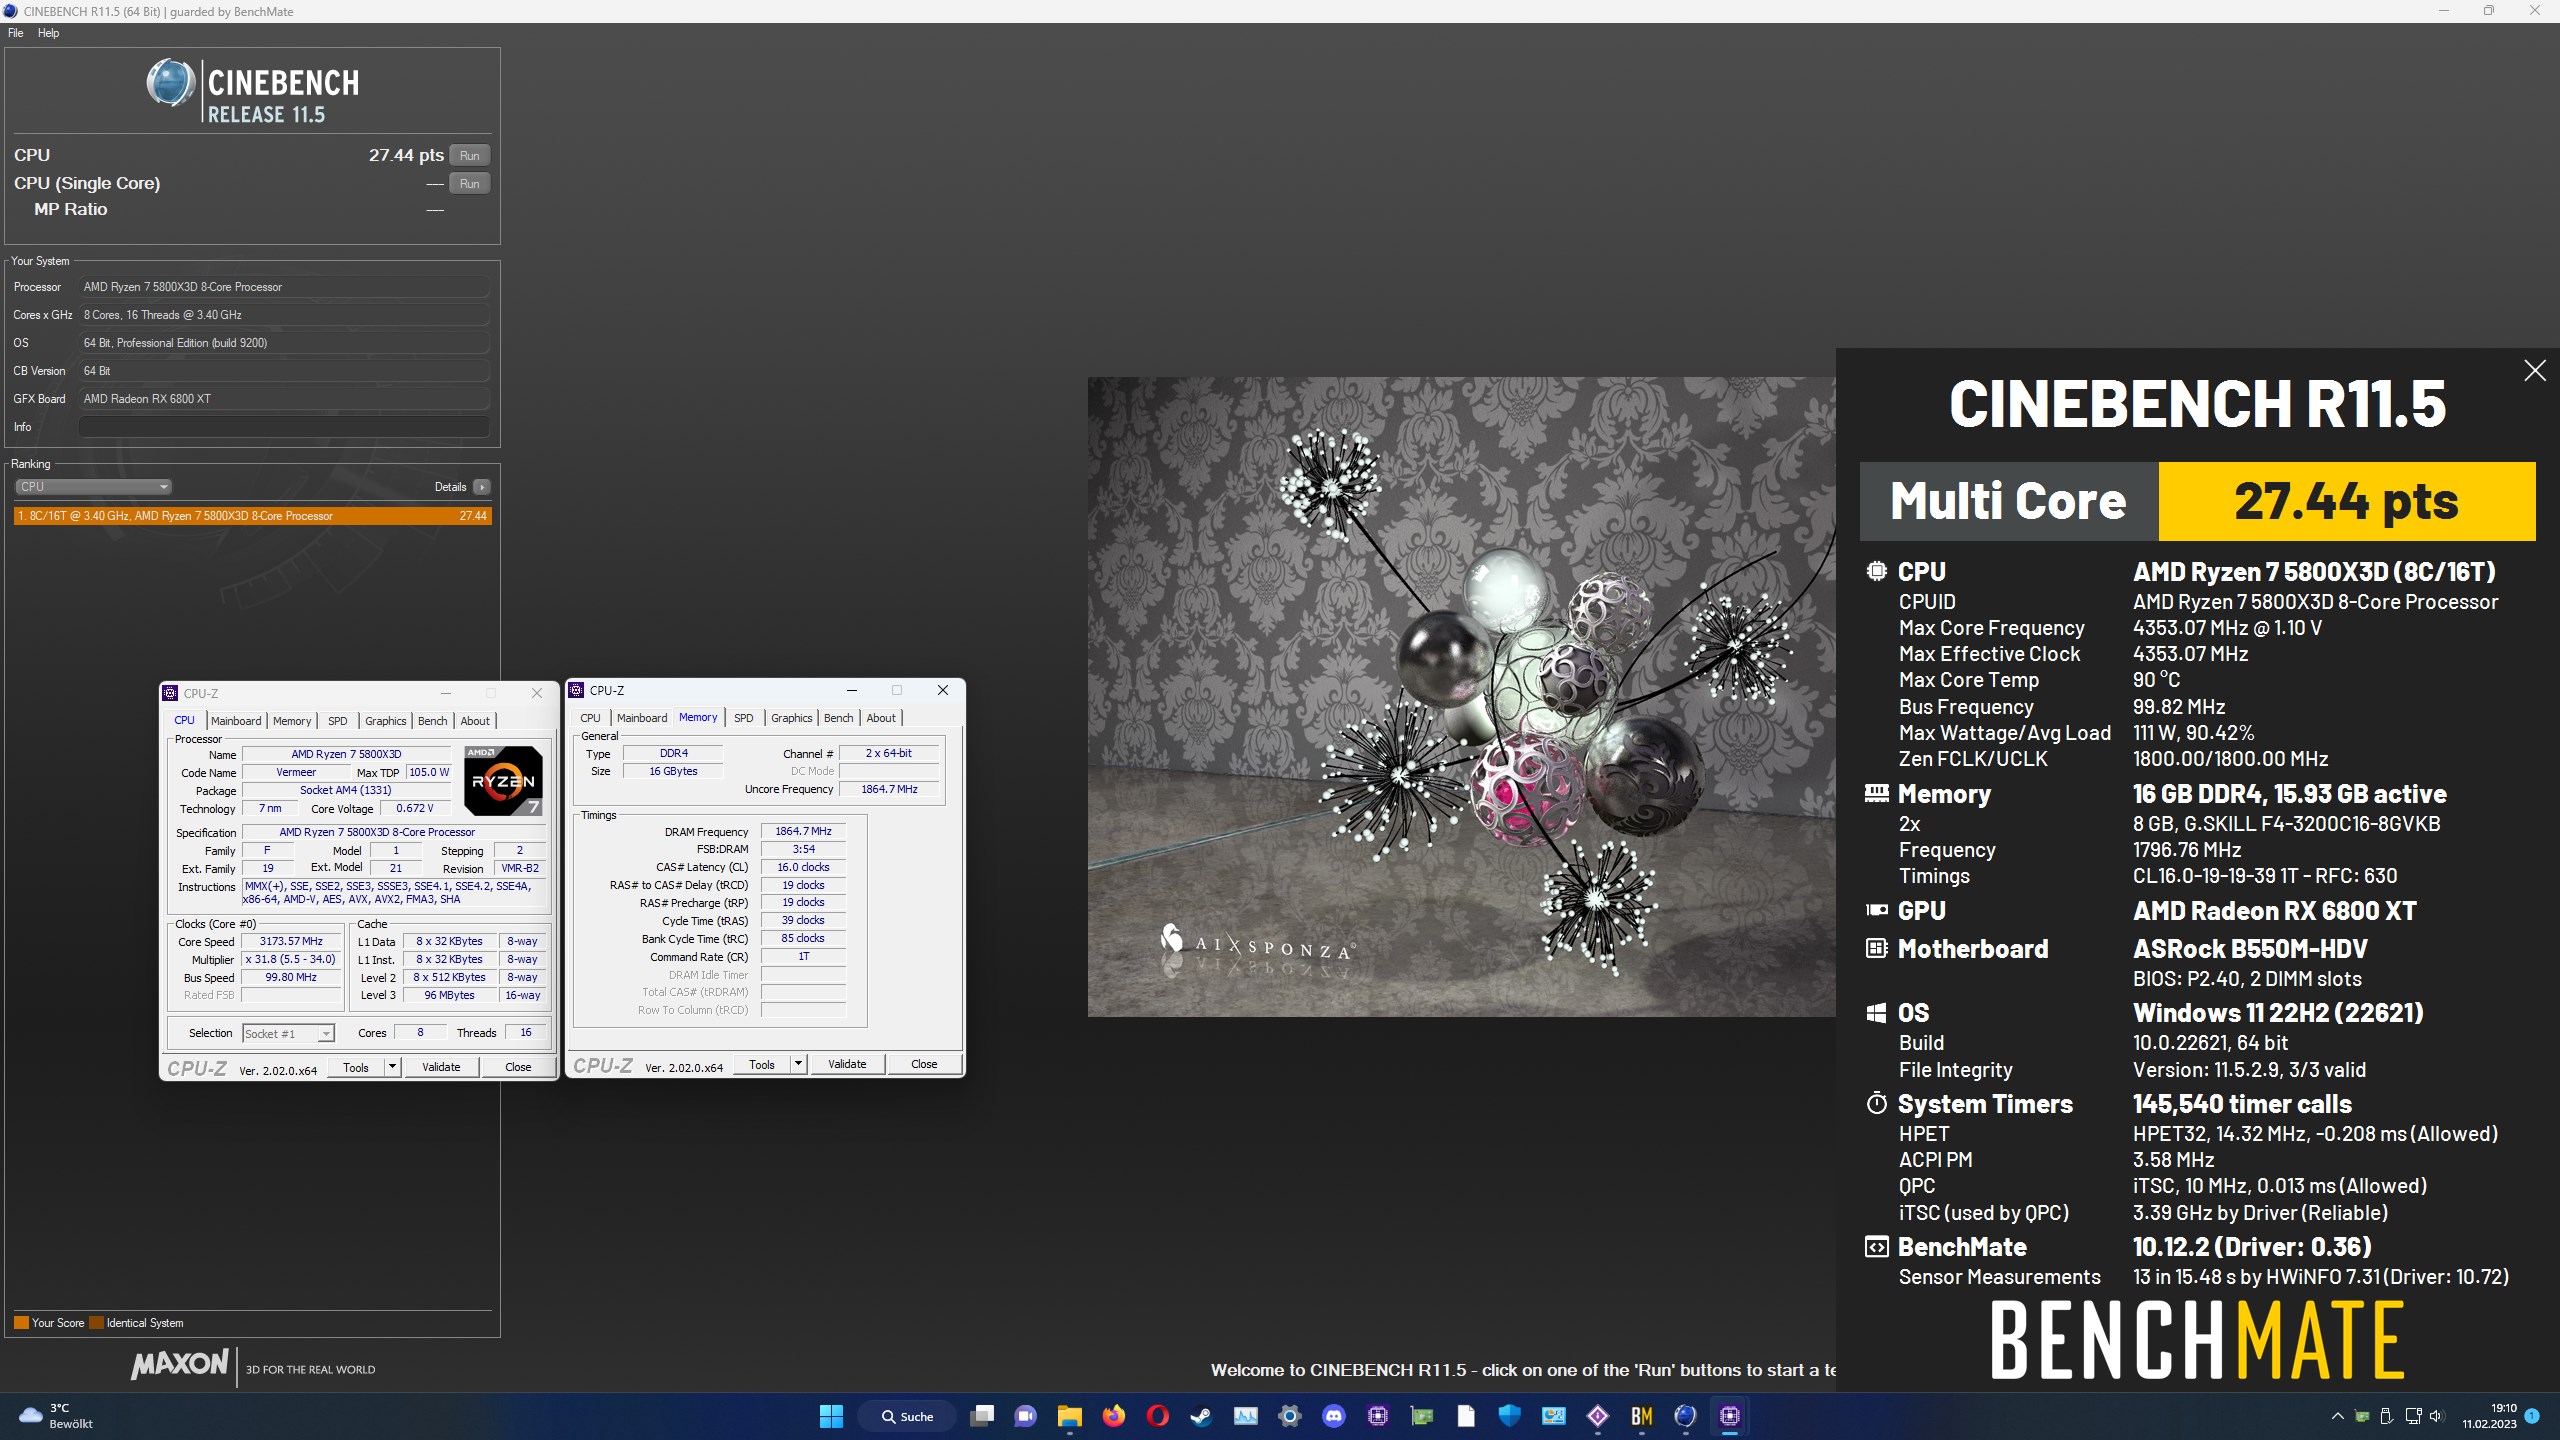Open the first CPU-Z taskbar icon
This screenshot has height=1440, width=2560.
tap(1378, 1416)
